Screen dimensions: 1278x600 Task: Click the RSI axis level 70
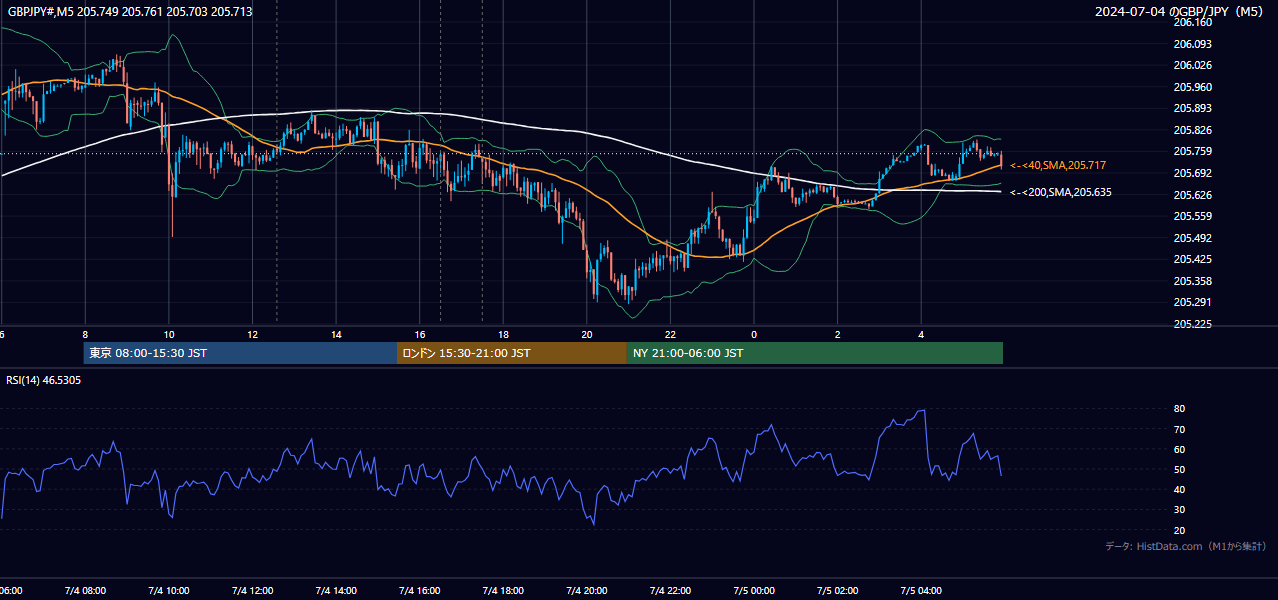(1180, 429)
